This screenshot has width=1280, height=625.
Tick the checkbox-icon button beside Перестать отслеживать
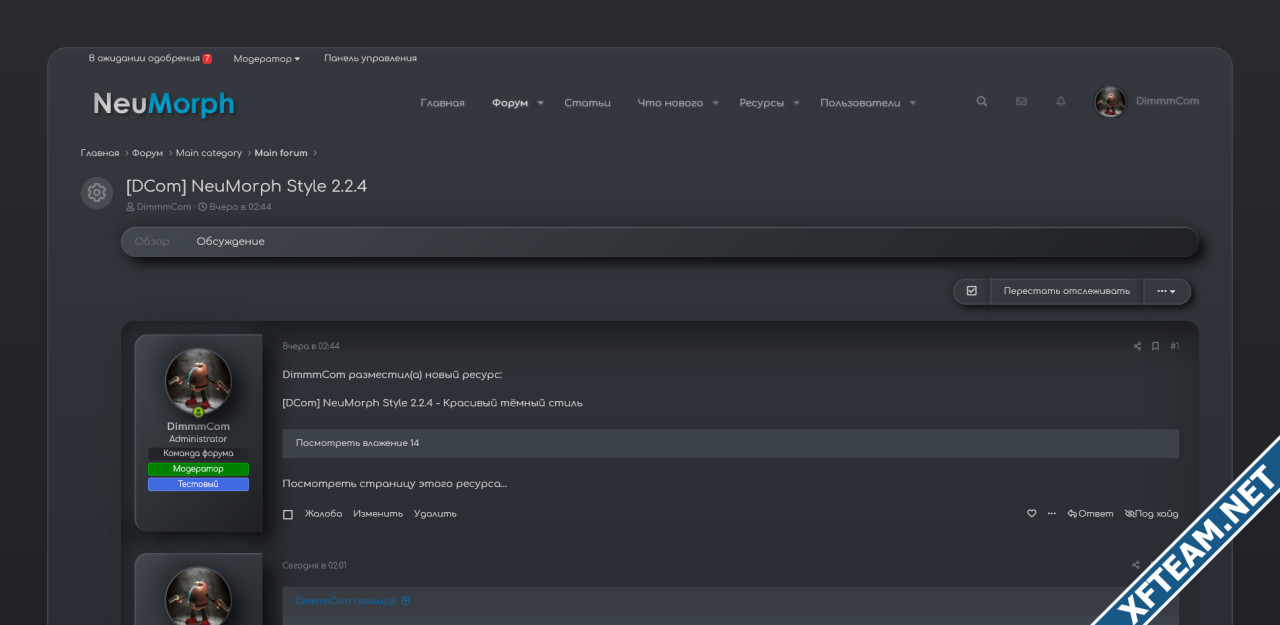(x=971, y=291)
